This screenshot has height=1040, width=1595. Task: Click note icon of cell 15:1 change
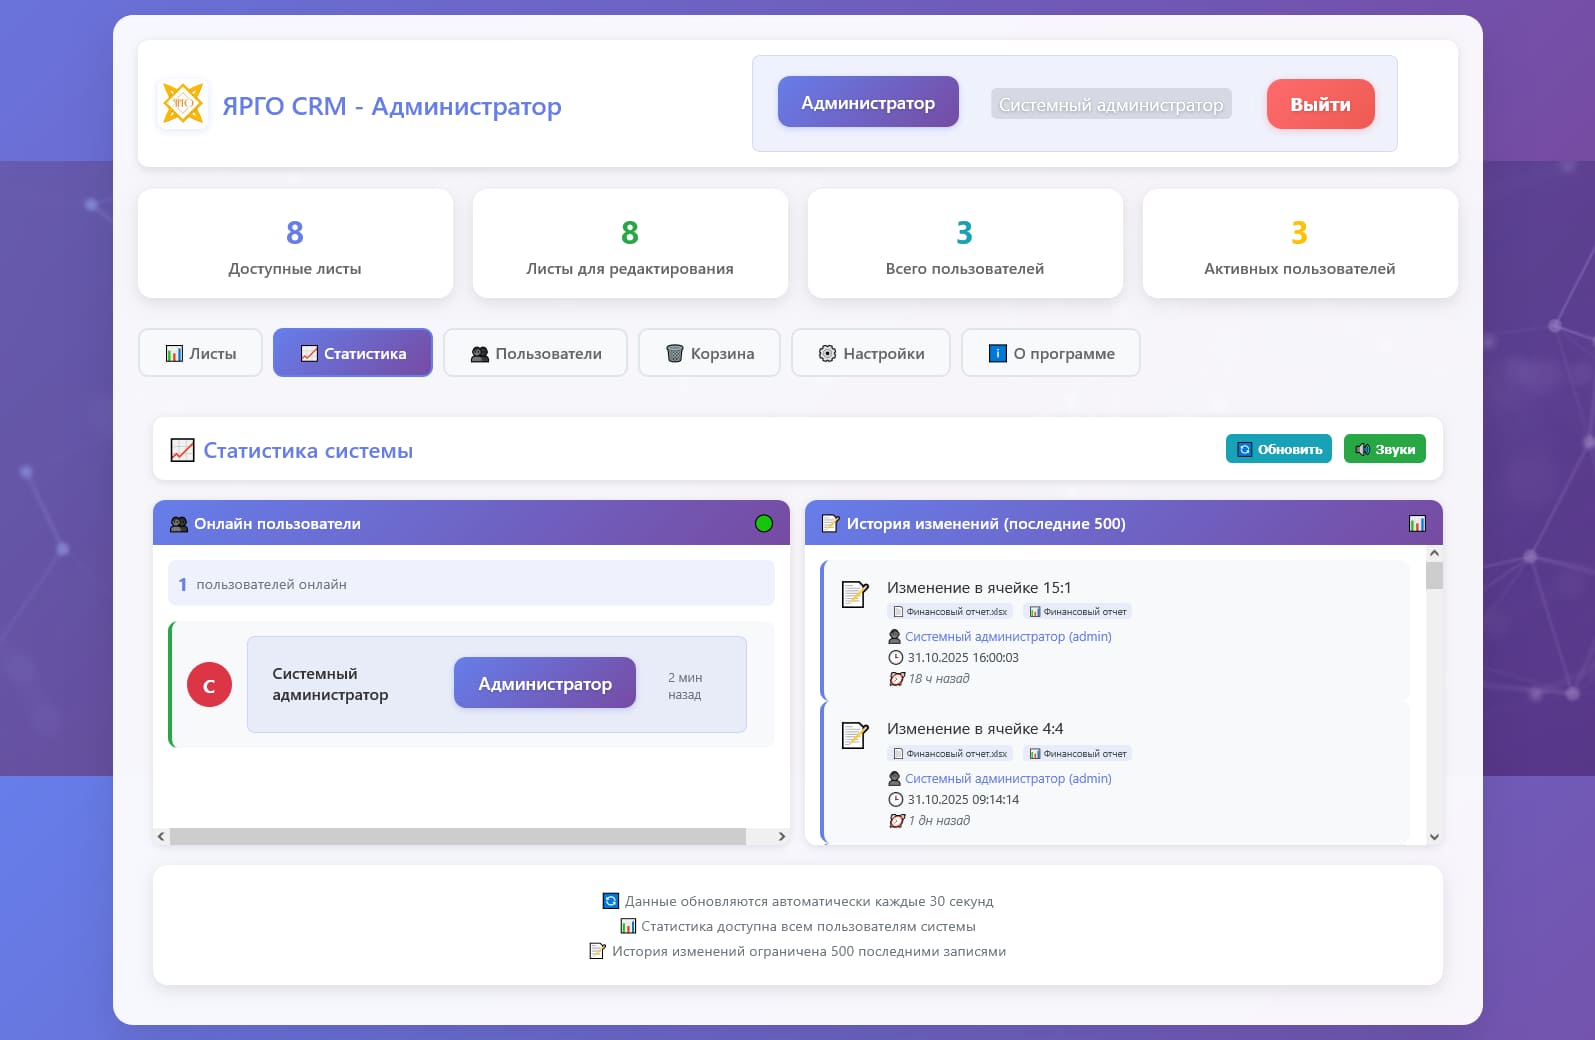pyautogui.click(x=855, y=594)
